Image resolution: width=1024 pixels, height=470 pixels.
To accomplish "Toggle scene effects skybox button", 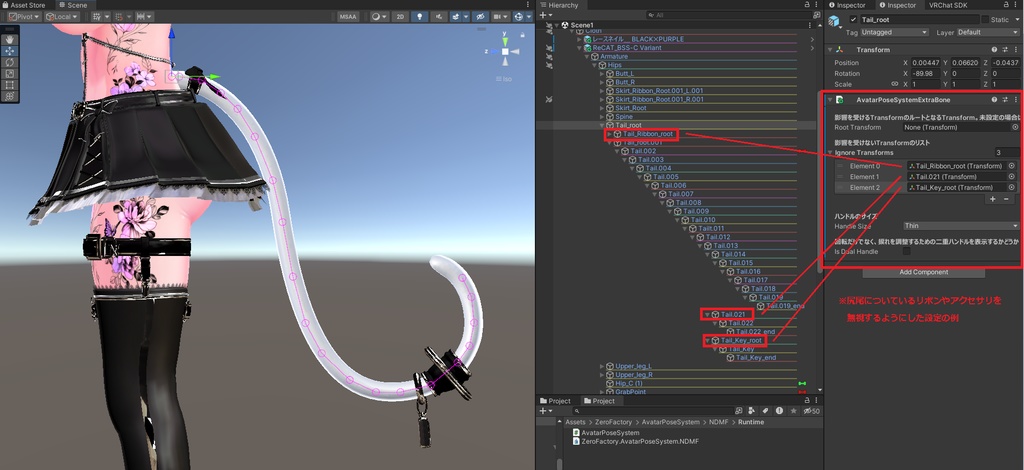I will tap(458, 16).
